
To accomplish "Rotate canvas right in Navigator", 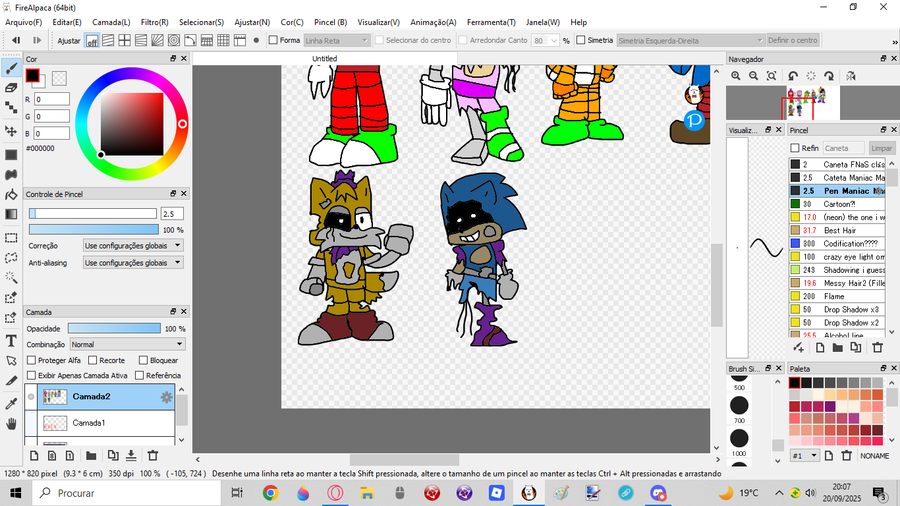I will 829,76.
